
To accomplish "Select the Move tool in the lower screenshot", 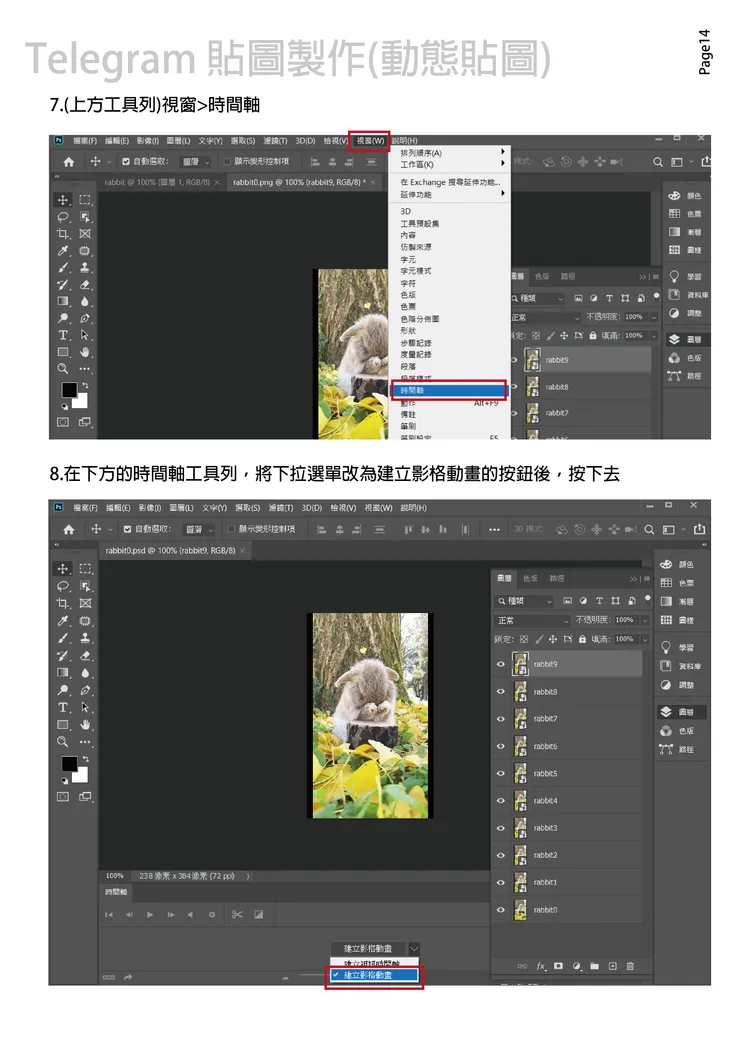I will [x=63, y=568].
